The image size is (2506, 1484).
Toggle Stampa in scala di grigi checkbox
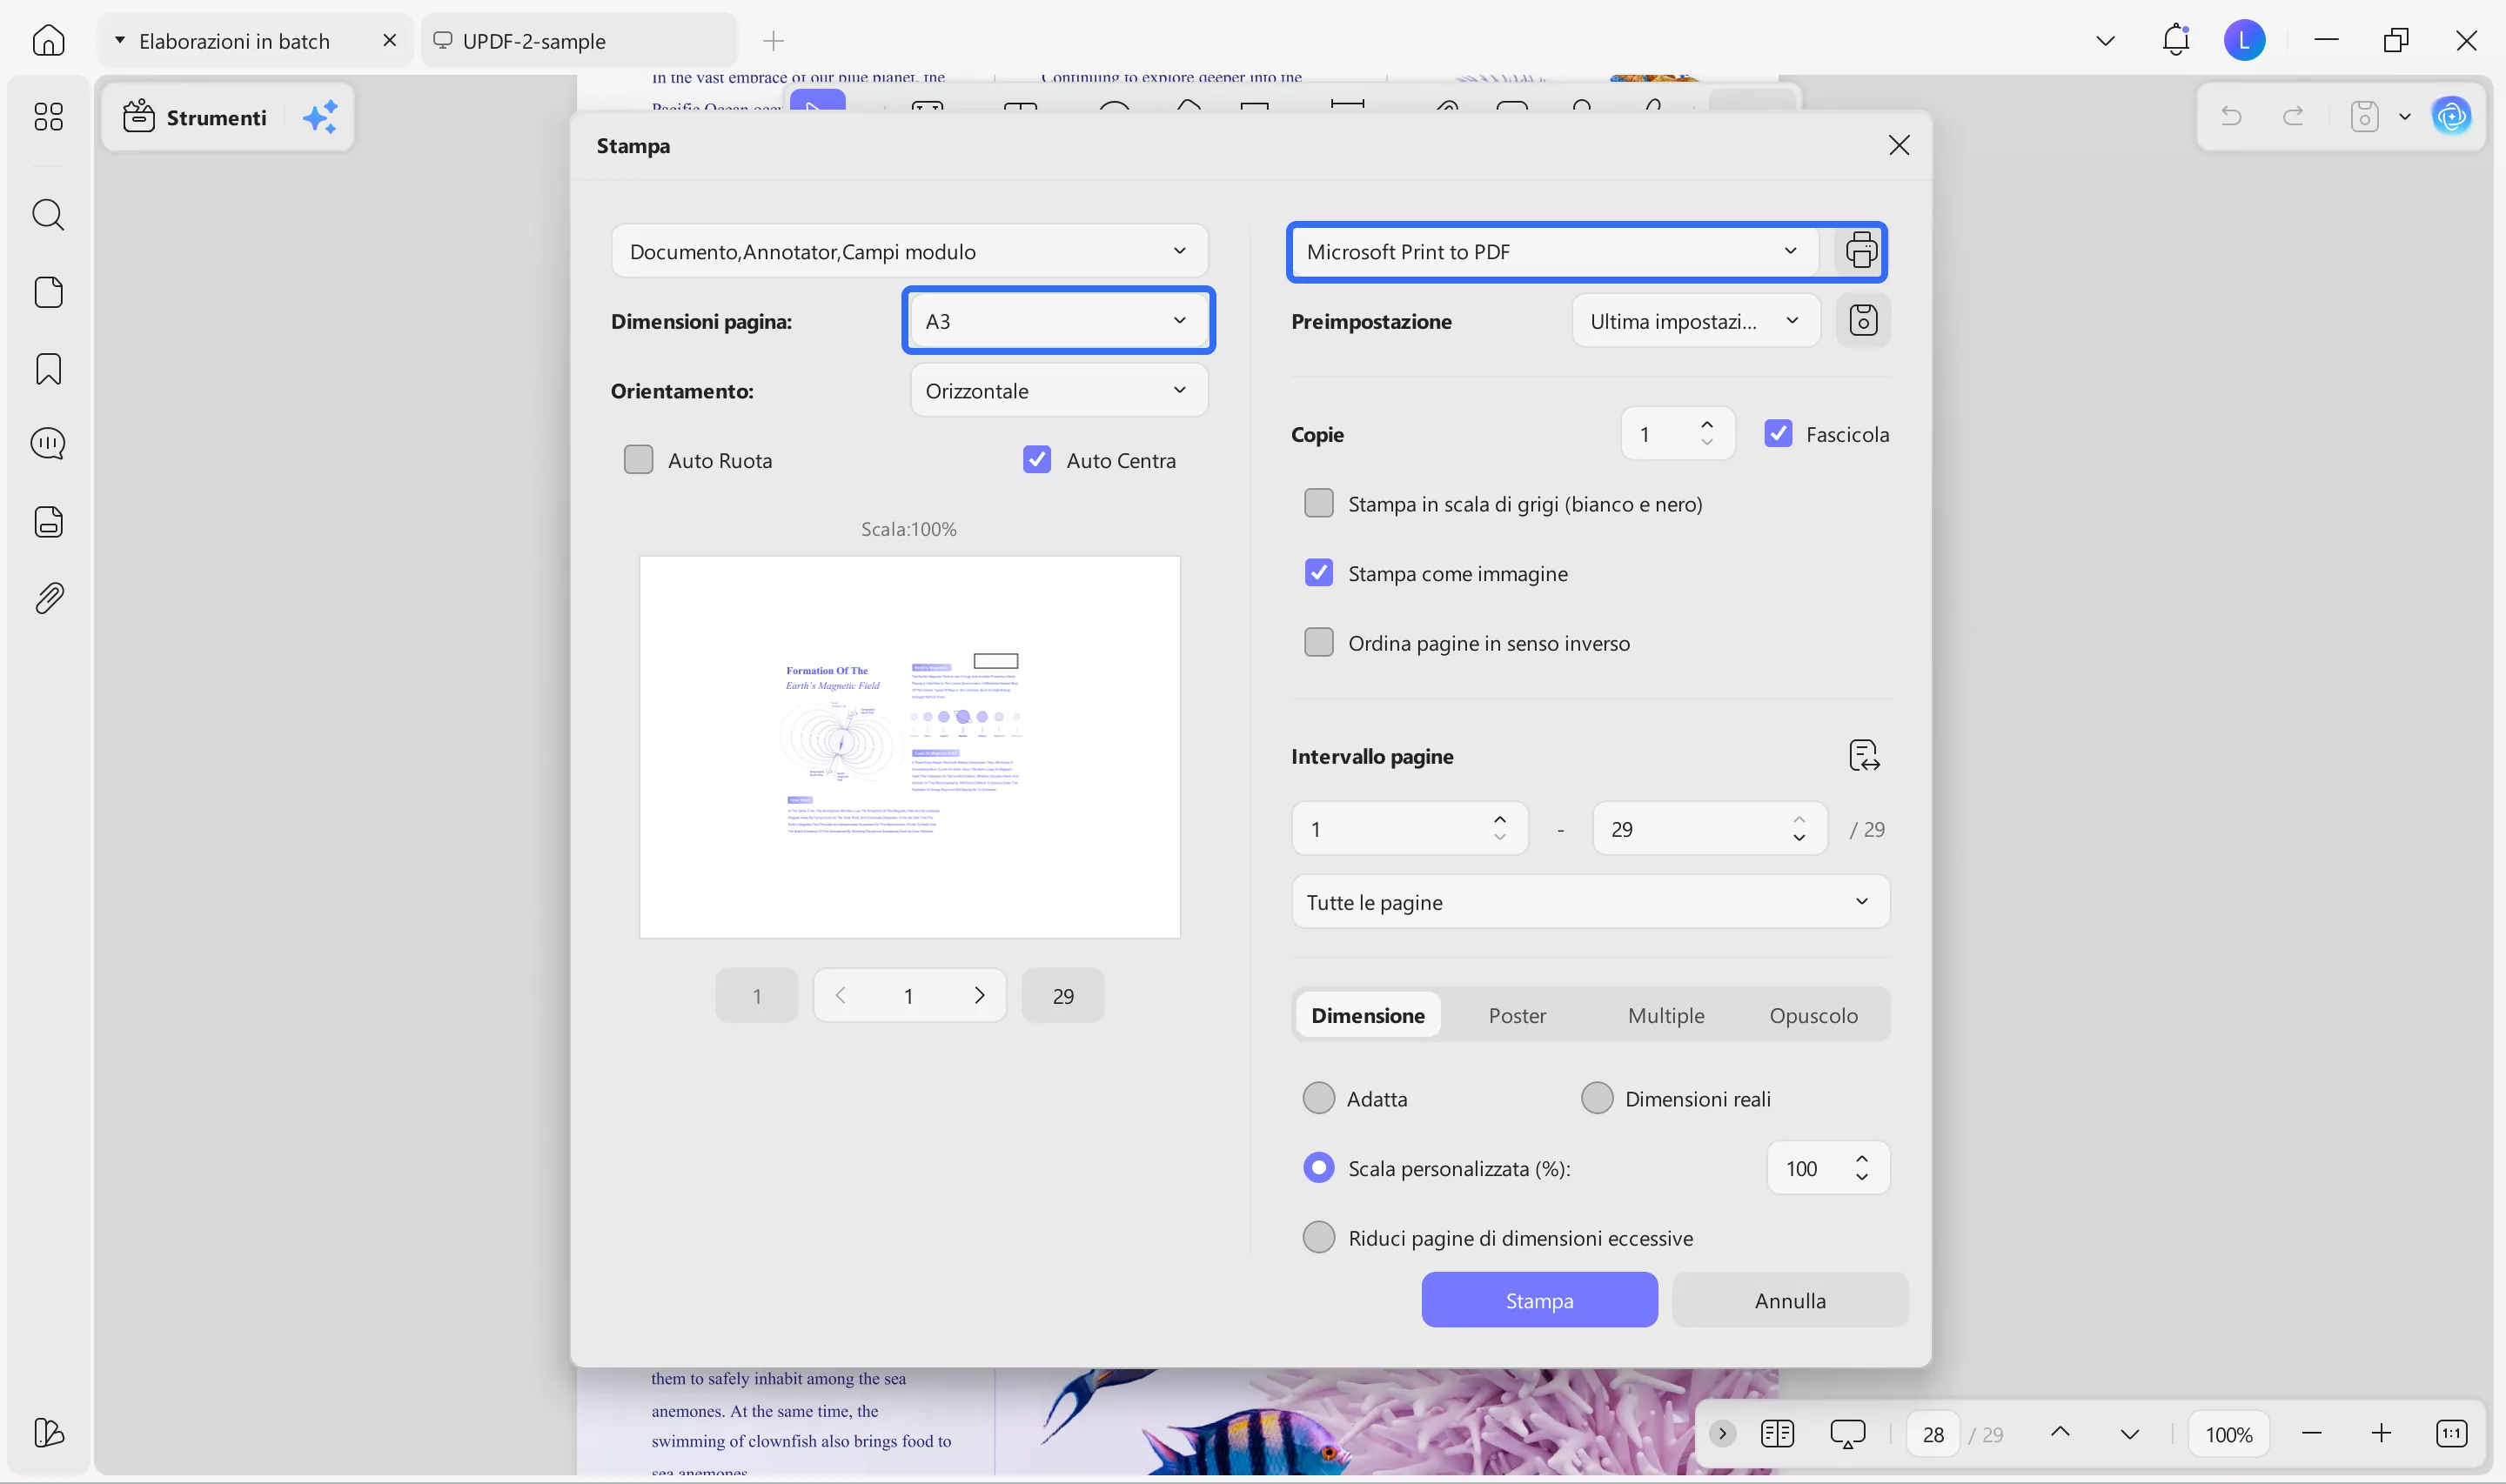point(1318,503)
